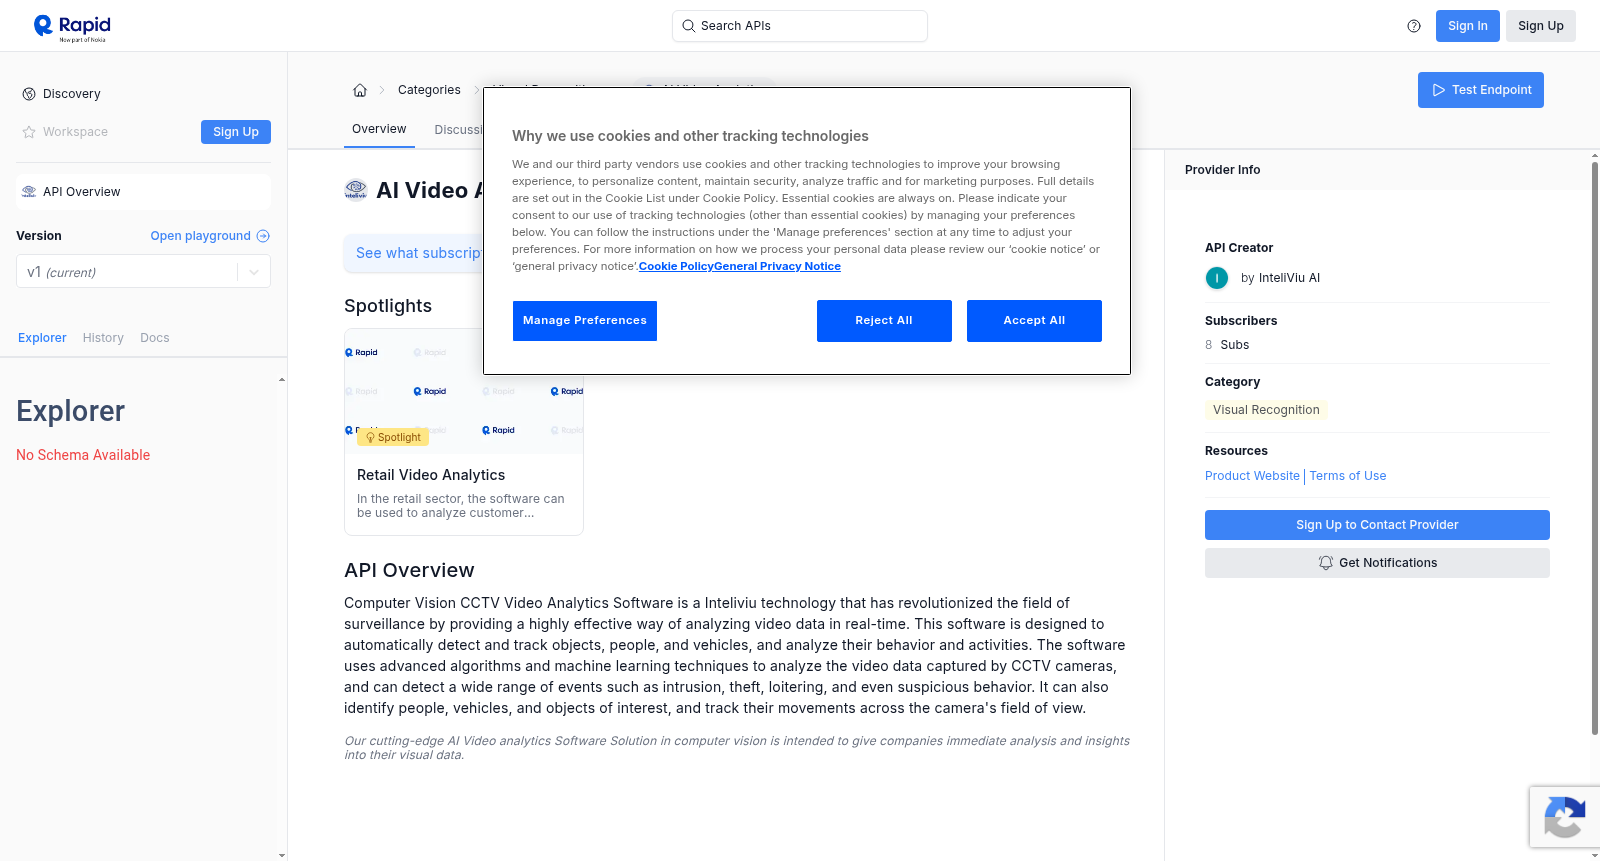Click the Discovery compass icon
Viewport: 1600px width, 861px height.
(x=29, y=94)
